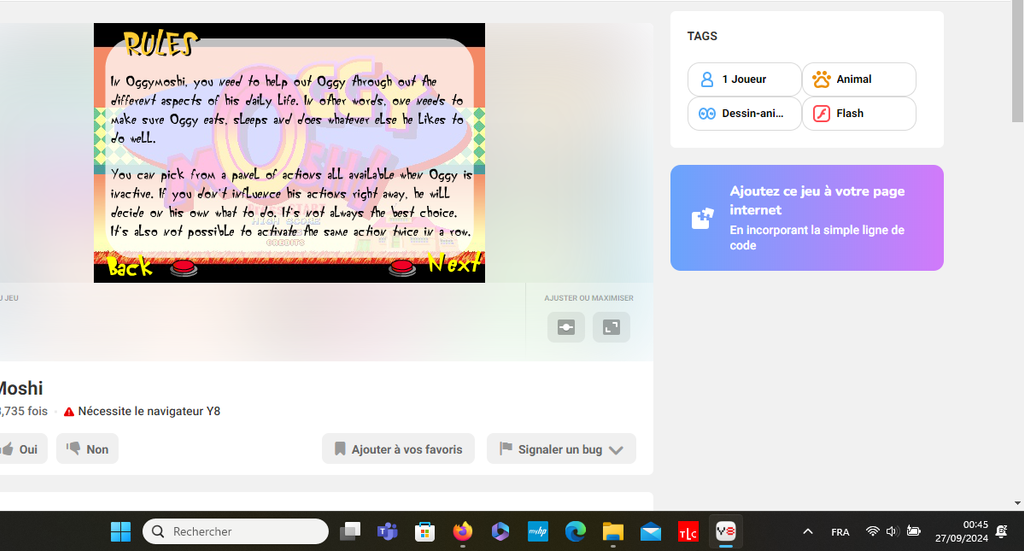Screen dimensions: 1024x551
Task: Select the 1 Joueur tag
Action: tap(744, 79)
